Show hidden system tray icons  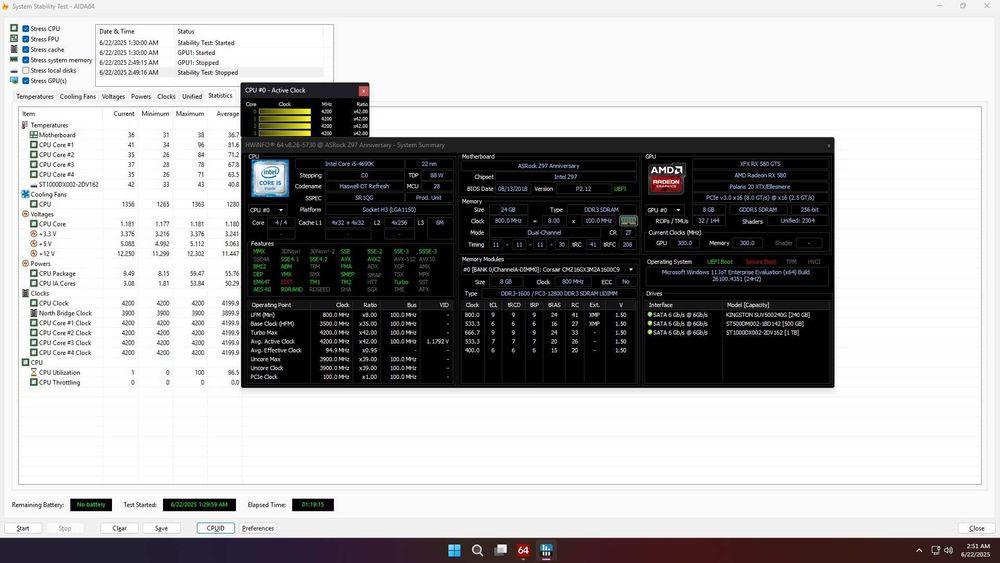pyautogui.click(x=919, y=550)
